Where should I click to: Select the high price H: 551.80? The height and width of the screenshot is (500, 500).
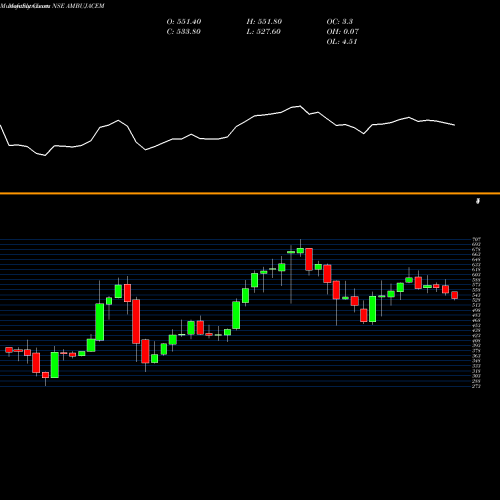pos(264,22)
